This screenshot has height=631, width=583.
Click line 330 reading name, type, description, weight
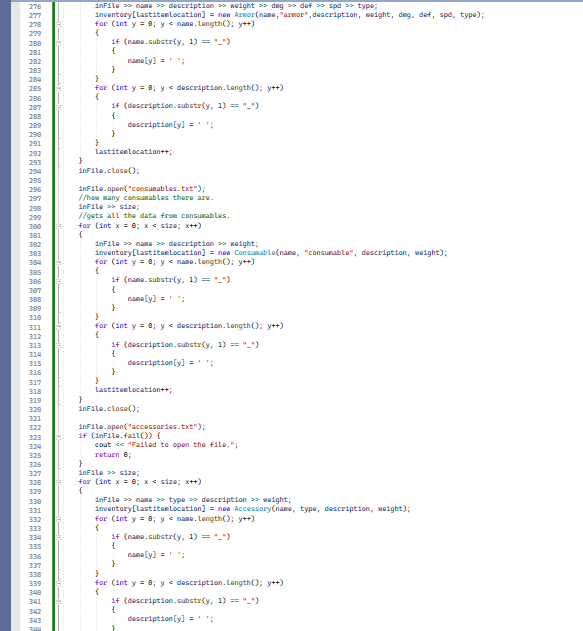click(193, 500)
